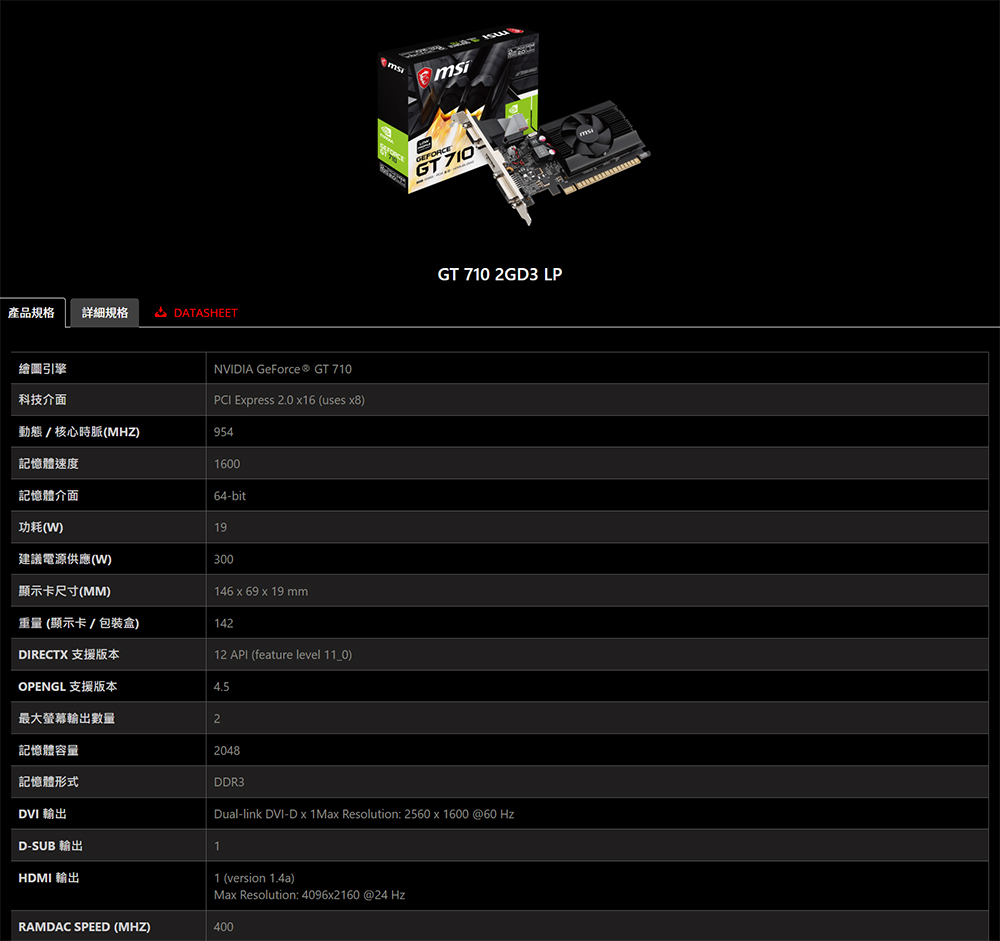
Task: Select the 建議電源供應(W) label
Action: click(64, 559)
